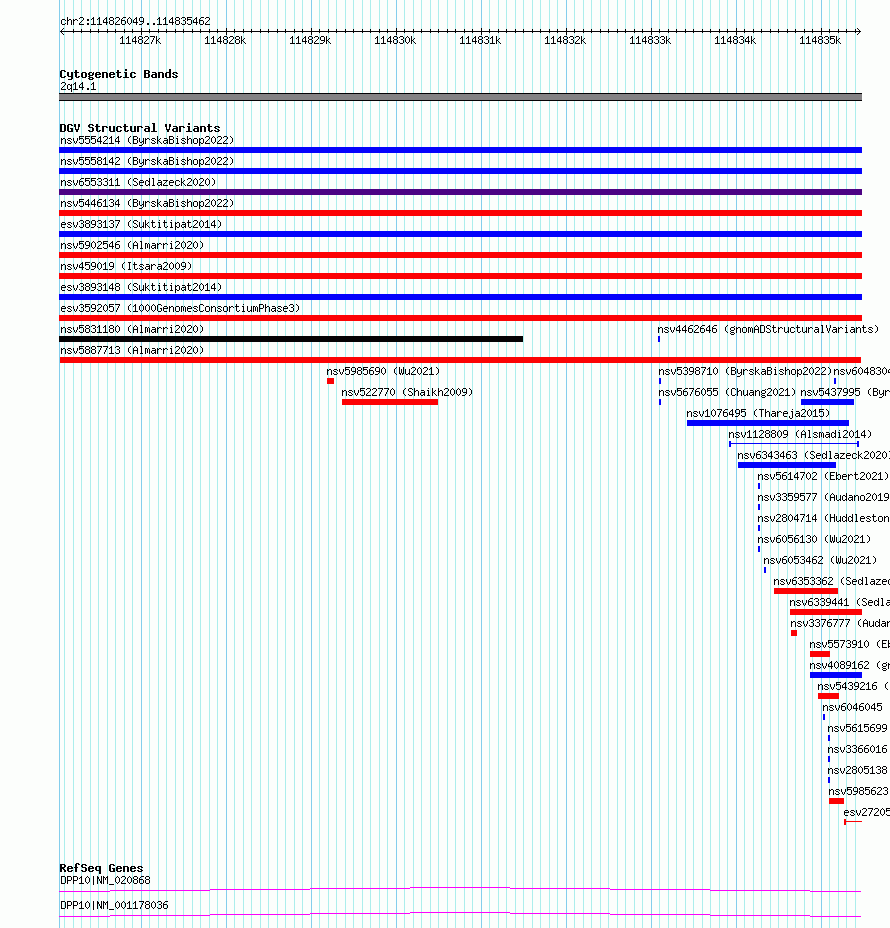Open nsv4462646 (gnomADStructuralVariants) variant
The image size is (890, 928).
click(769, 329)
